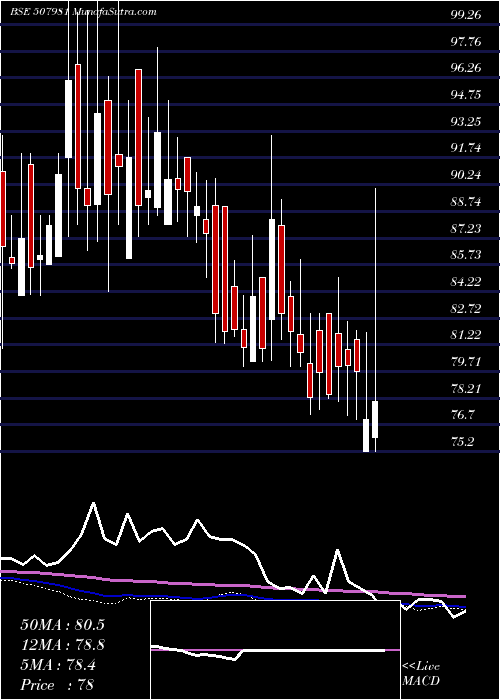This screenshot has width=500, height=700.
Task: Click the <<Live MACD label
Action: 421,674
